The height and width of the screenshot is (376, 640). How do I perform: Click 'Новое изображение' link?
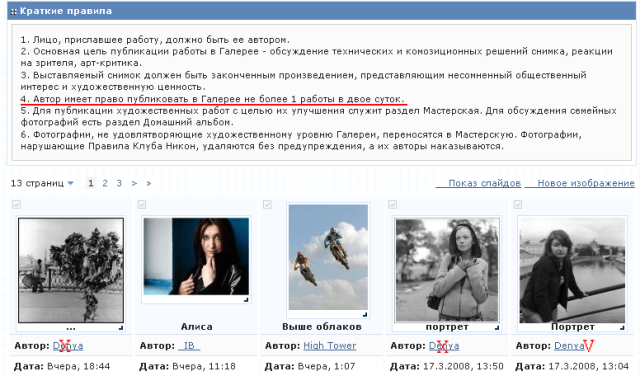tap(585, 183)
